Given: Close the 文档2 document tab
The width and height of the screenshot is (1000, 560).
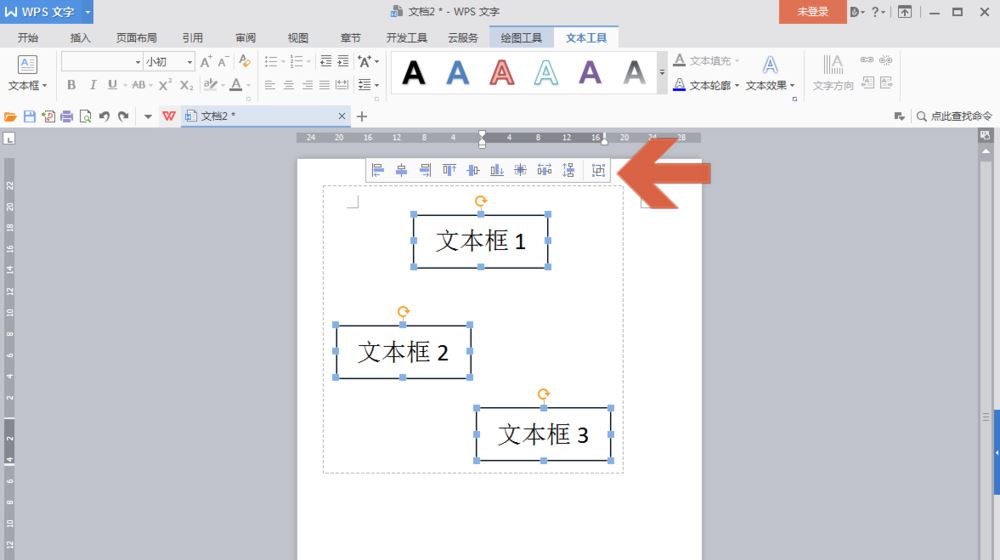Looking at the screenshot, I should 342,116.
